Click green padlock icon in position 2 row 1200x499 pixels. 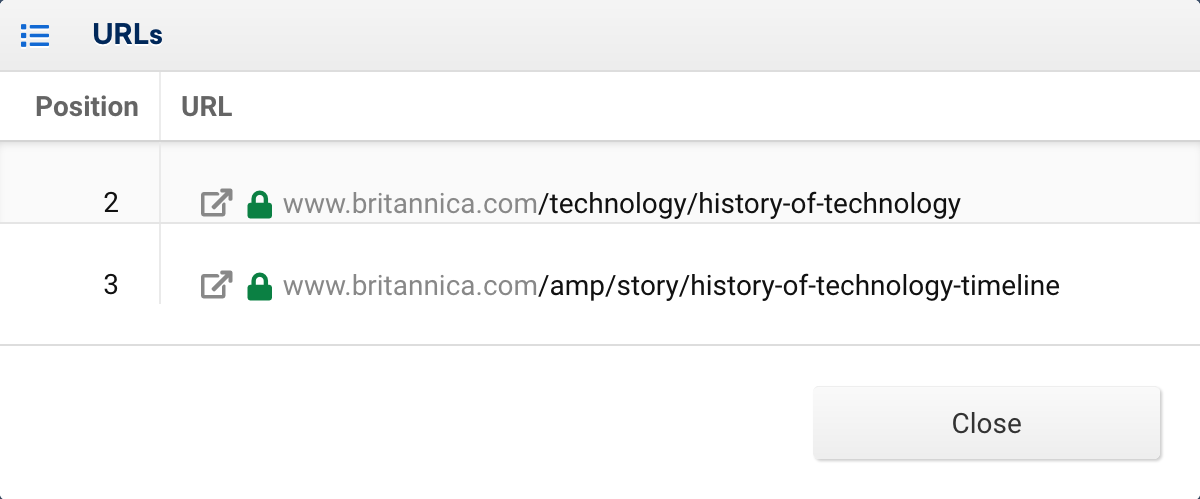pyautogui.click(x=260, y=204)
